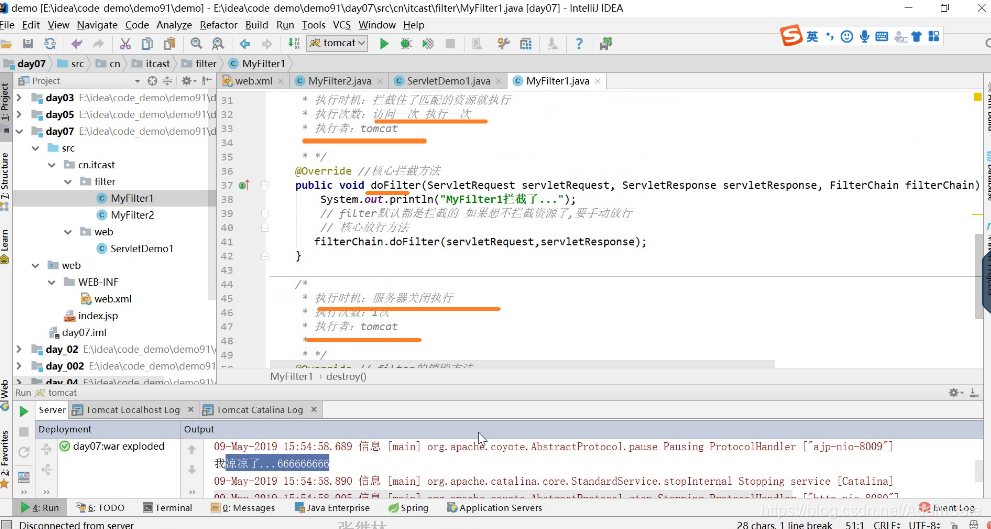Open the tomcat run configuration dropdown
Image resolution: width=991 pixels, height=529 pixels.
pos(337,43)
